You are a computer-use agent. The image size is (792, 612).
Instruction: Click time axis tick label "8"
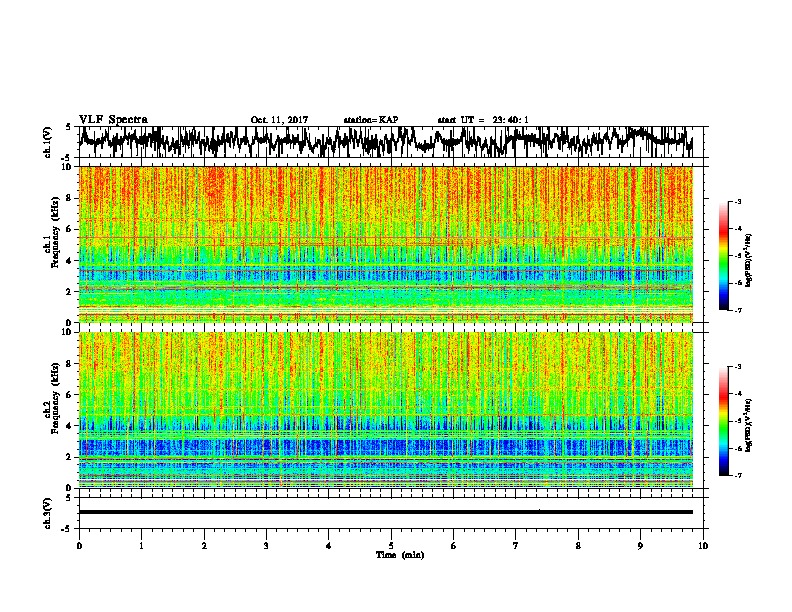click(x=578, y=546)
